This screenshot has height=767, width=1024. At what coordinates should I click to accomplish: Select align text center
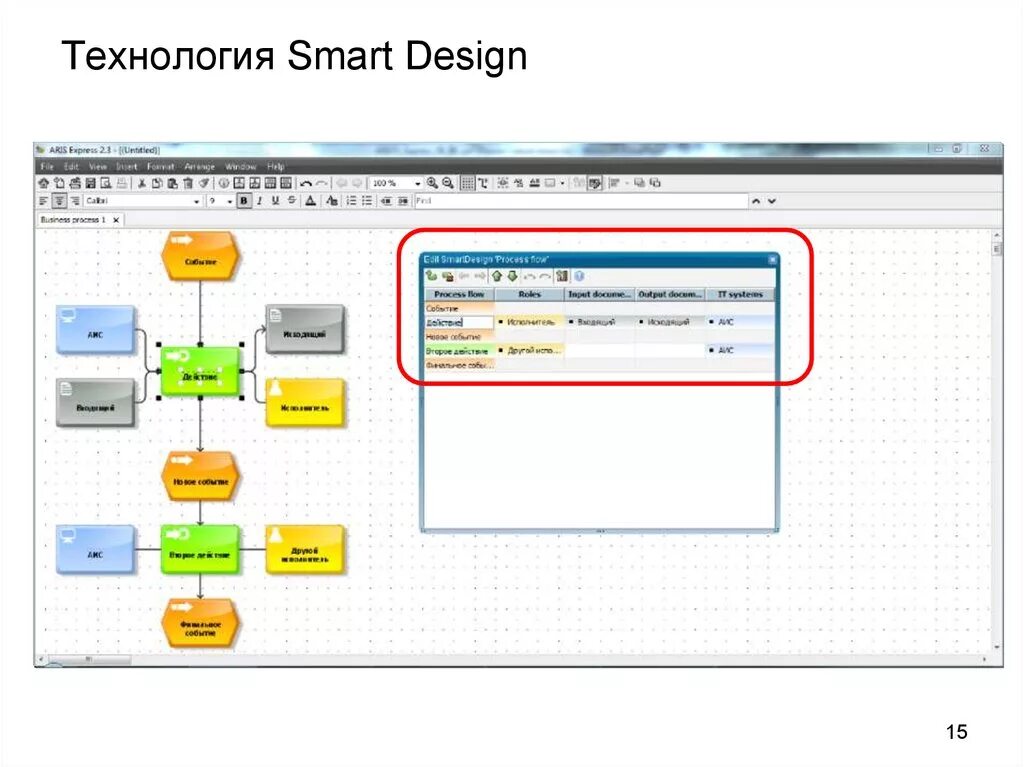pos(59,201)
